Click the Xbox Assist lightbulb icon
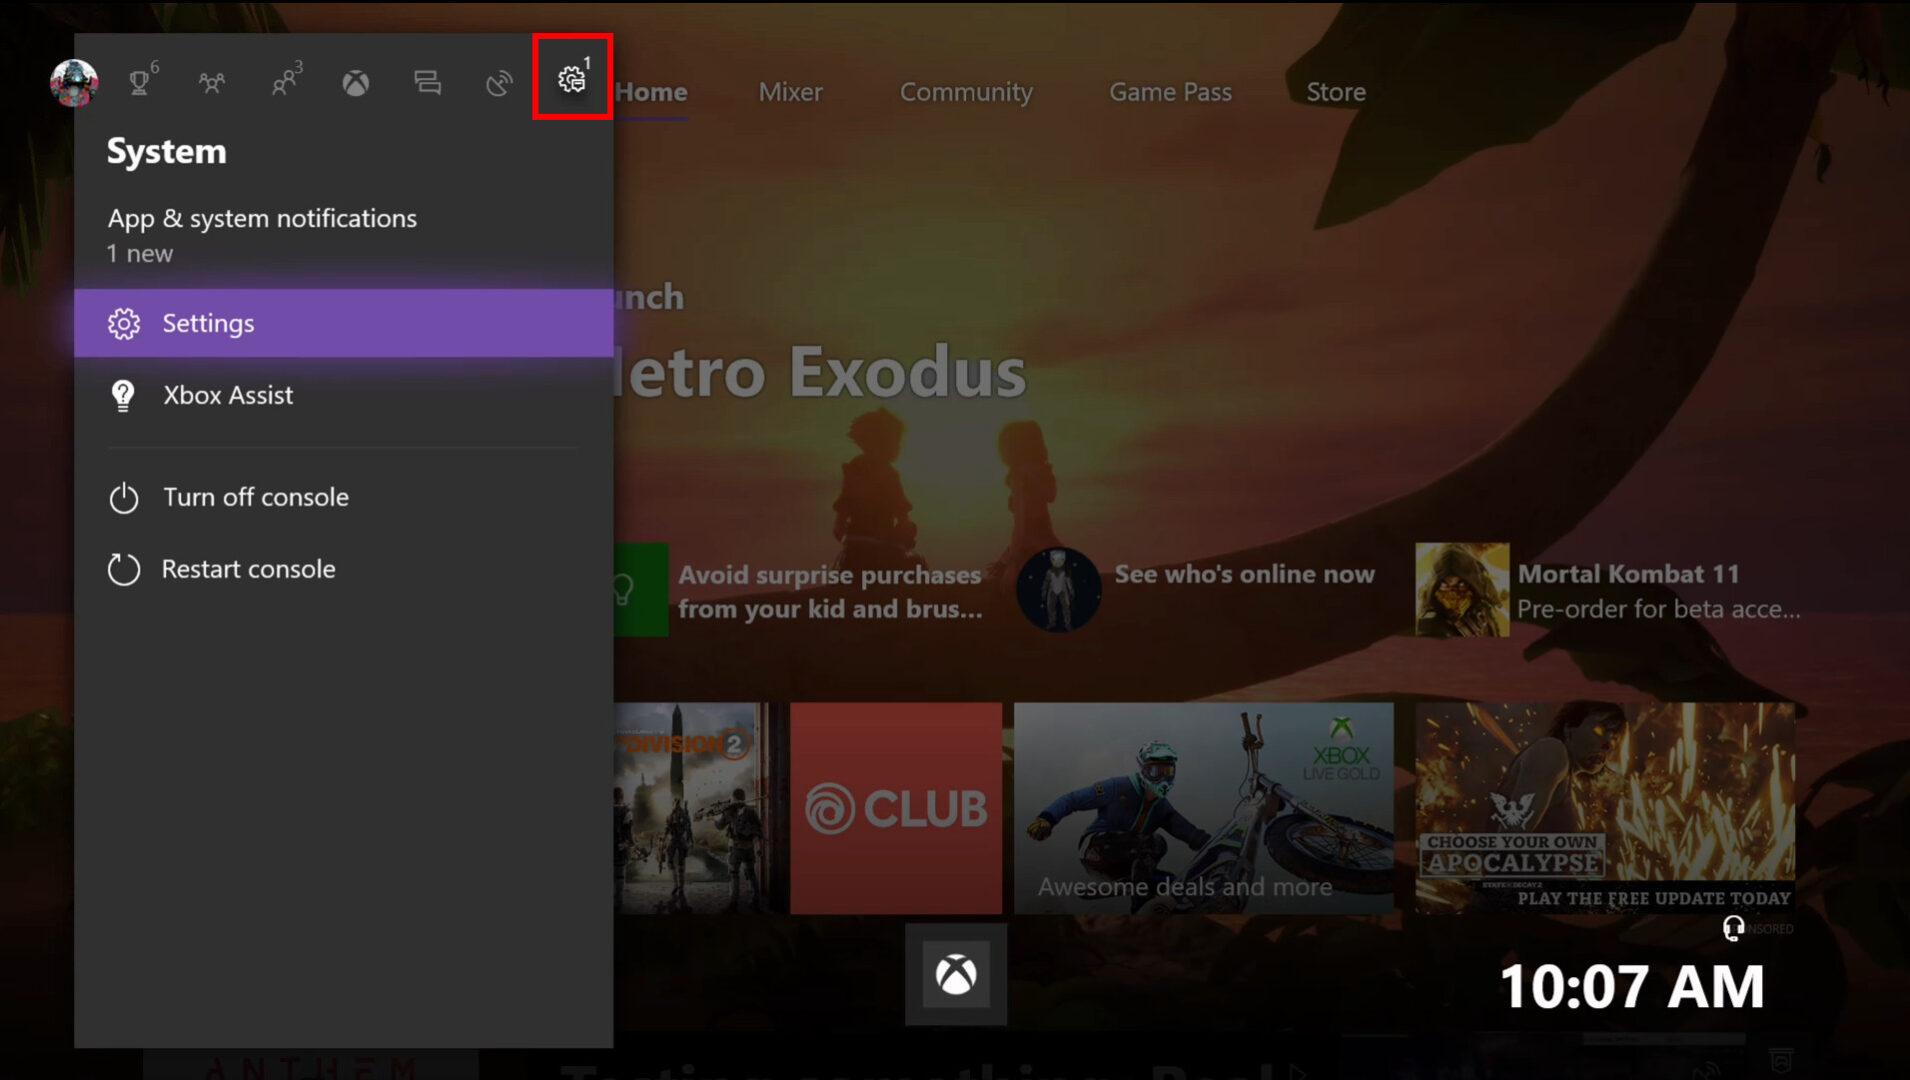The width and height of the screenshot is (1910, 1080). 124,396
